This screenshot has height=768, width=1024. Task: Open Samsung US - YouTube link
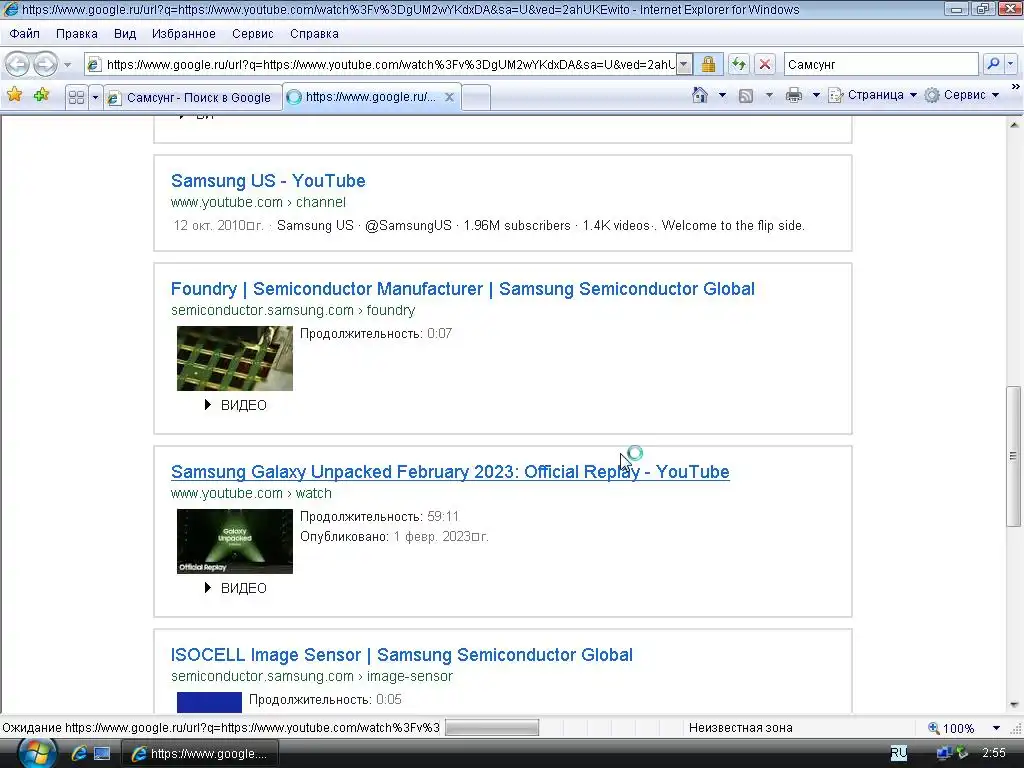click(x=268, y=181)
